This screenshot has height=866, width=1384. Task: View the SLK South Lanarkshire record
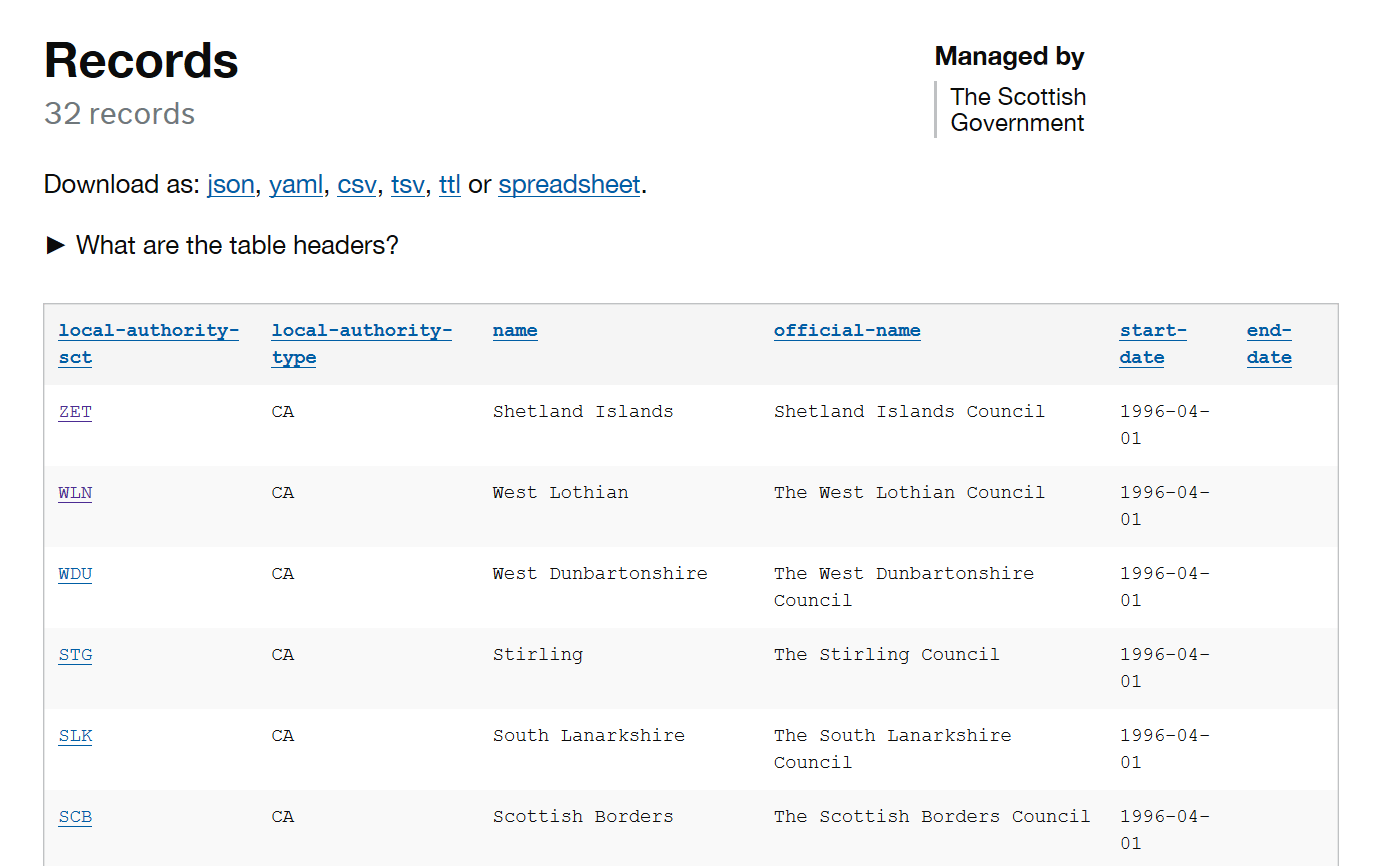click(x=75, y=736)
